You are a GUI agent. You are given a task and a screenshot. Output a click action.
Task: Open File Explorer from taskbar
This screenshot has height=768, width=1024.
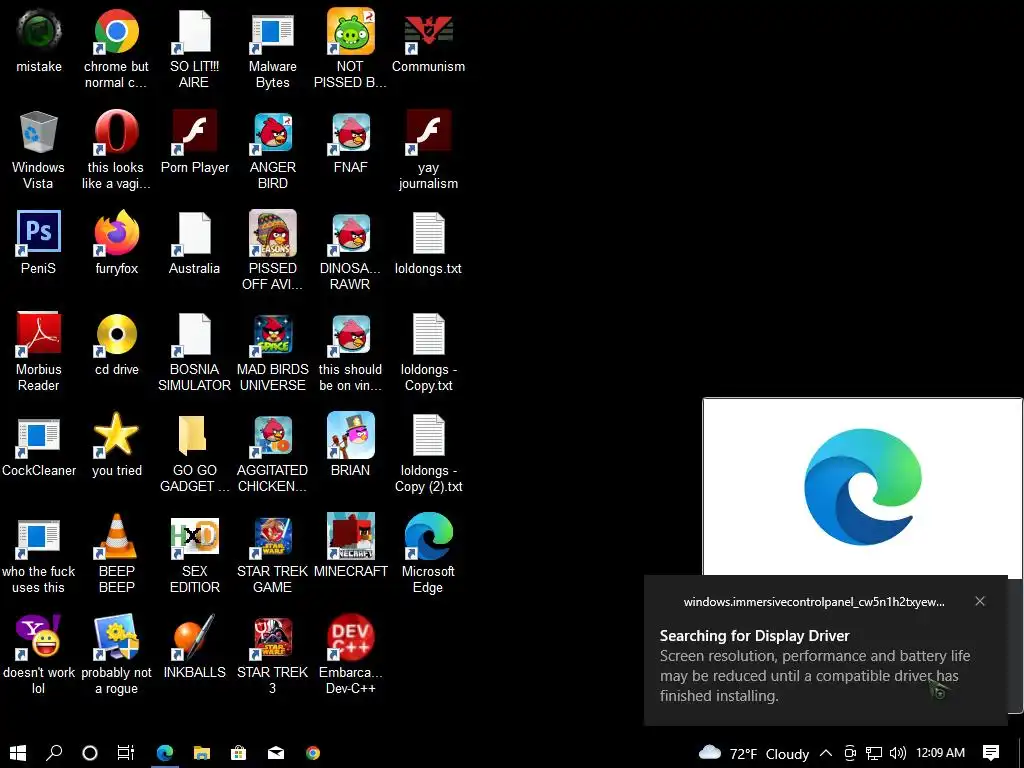pos(202,753)
